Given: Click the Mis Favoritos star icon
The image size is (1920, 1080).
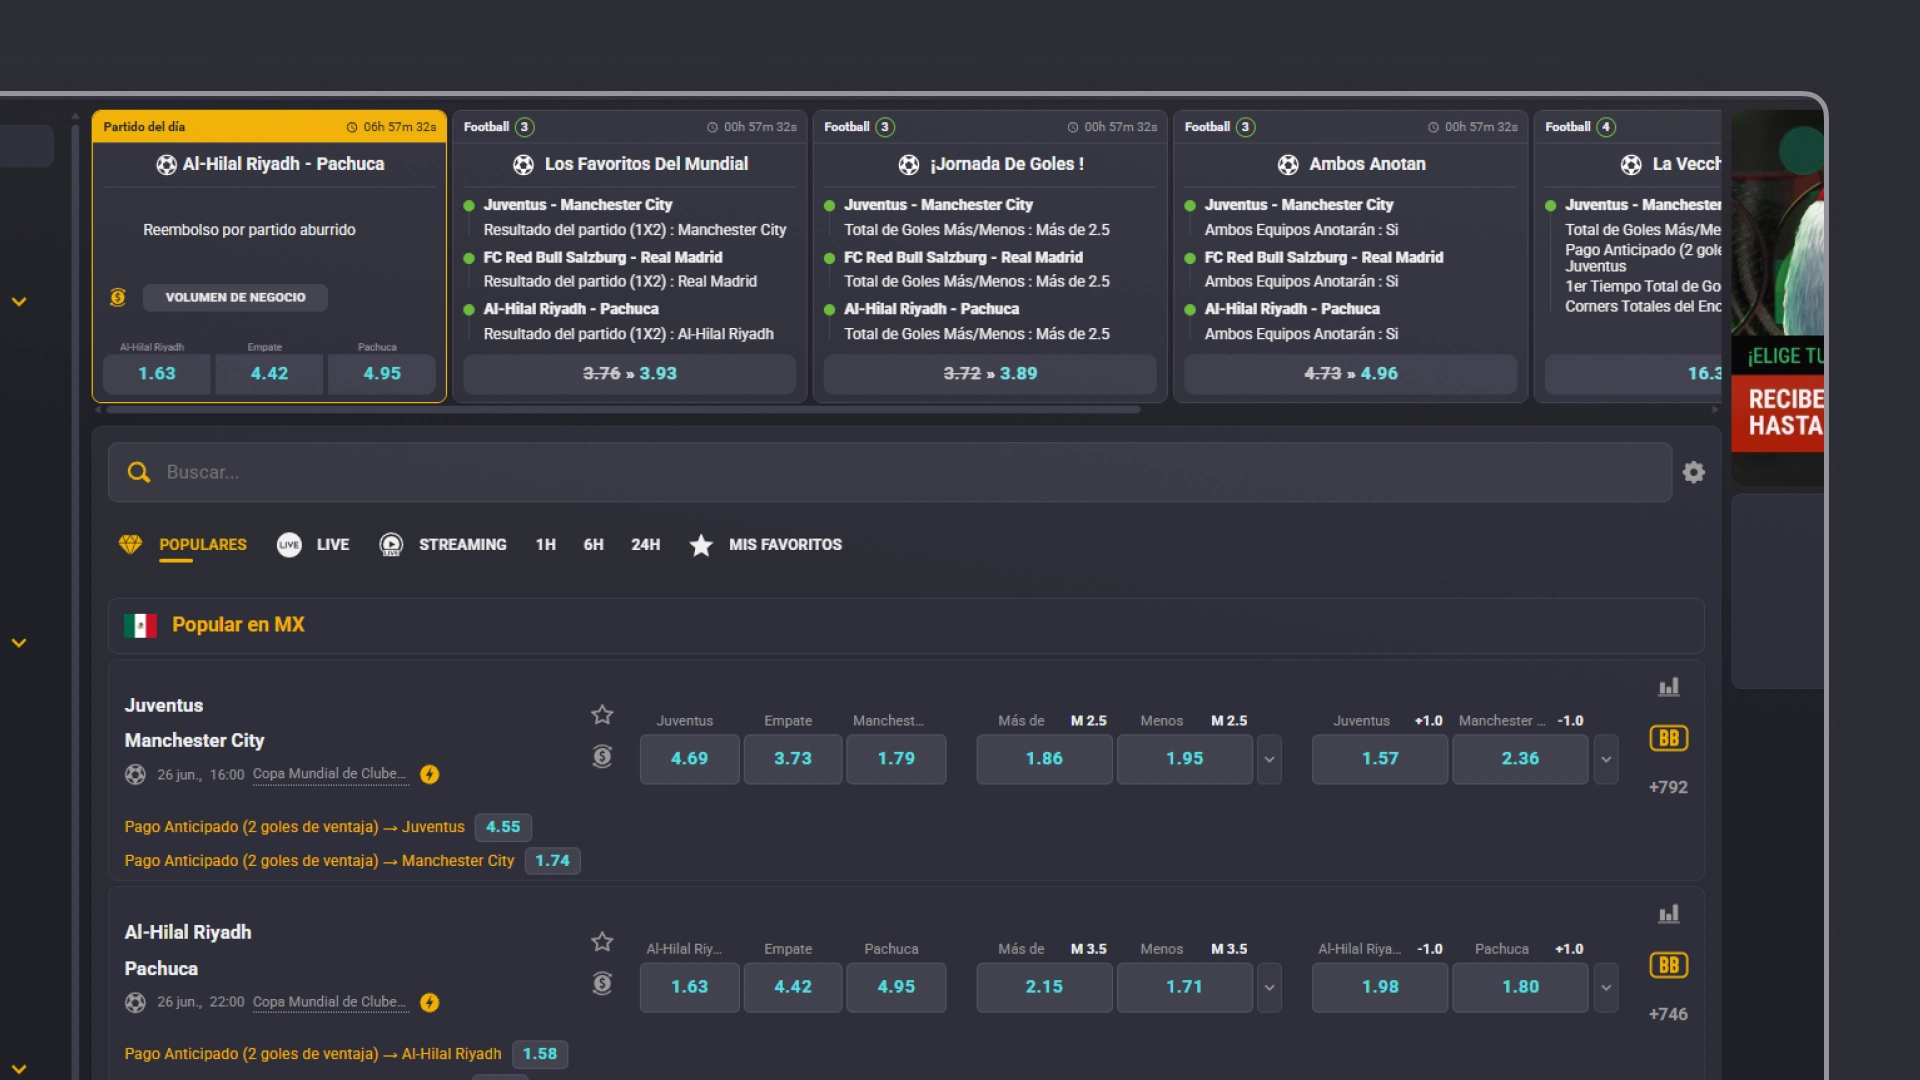Looking at the screenshot, I should click(x=701, y=545).
